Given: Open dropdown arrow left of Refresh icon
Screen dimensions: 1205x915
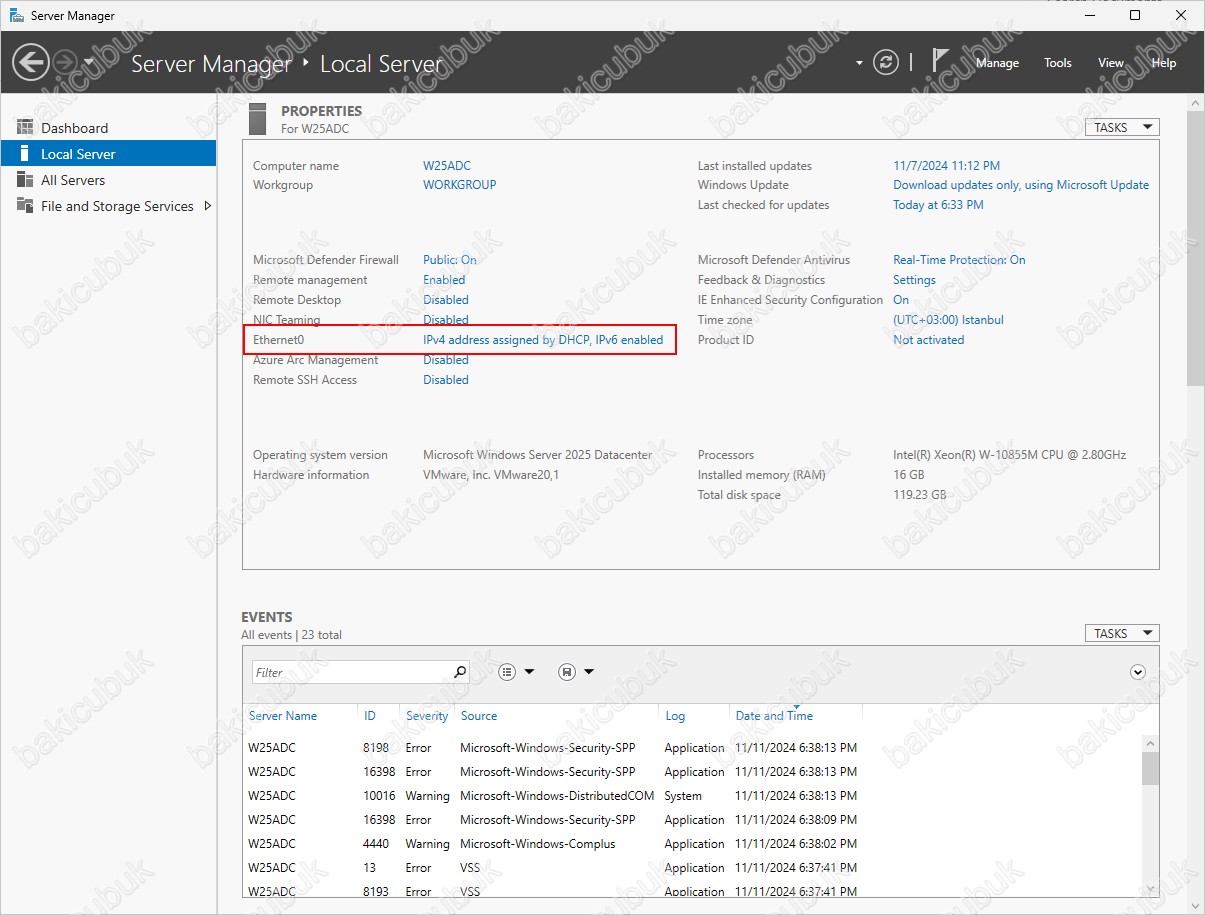Looking at the screenshot, I should tap(859, 63).
